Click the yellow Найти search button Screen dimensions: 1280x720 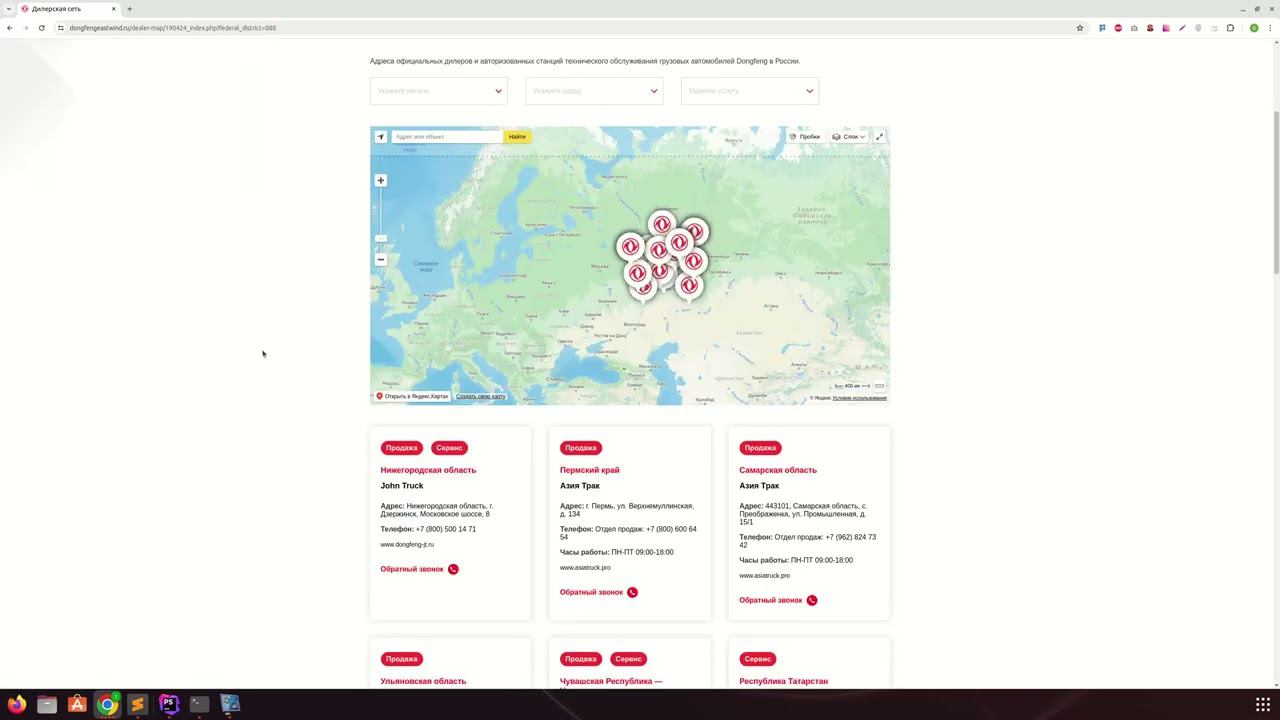(517, 137)
